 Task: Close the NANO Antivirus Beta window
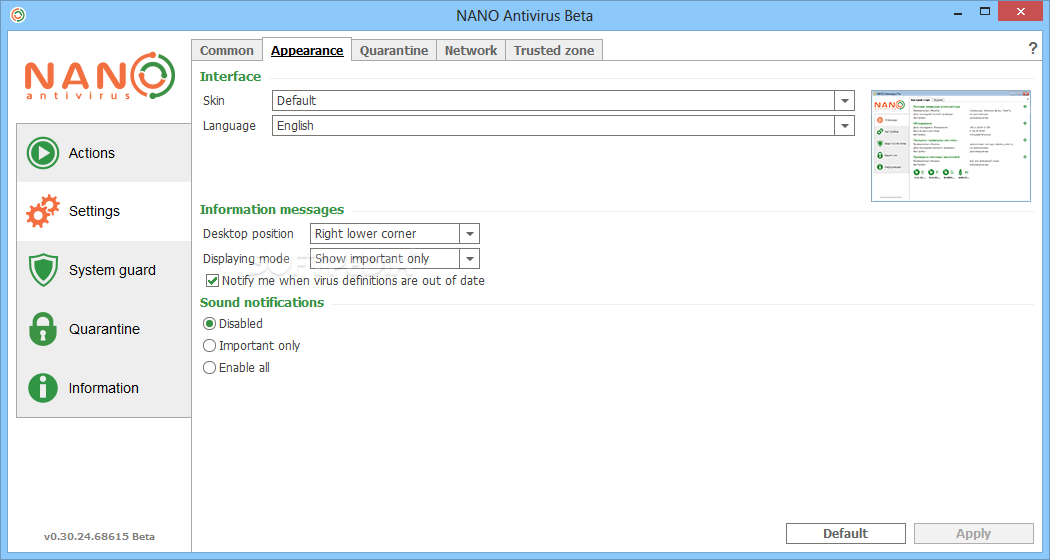coord(1021,11)
